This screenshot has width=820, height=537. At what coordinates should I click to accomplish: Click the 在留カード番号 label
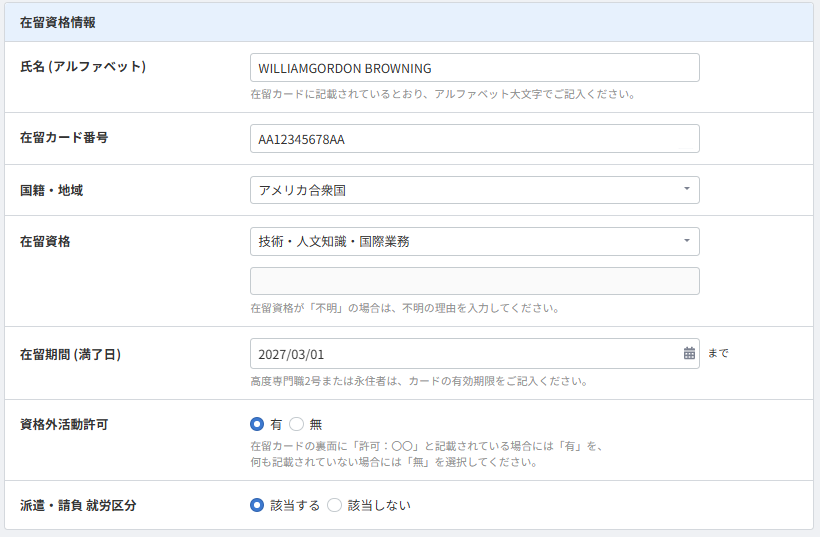64,138
